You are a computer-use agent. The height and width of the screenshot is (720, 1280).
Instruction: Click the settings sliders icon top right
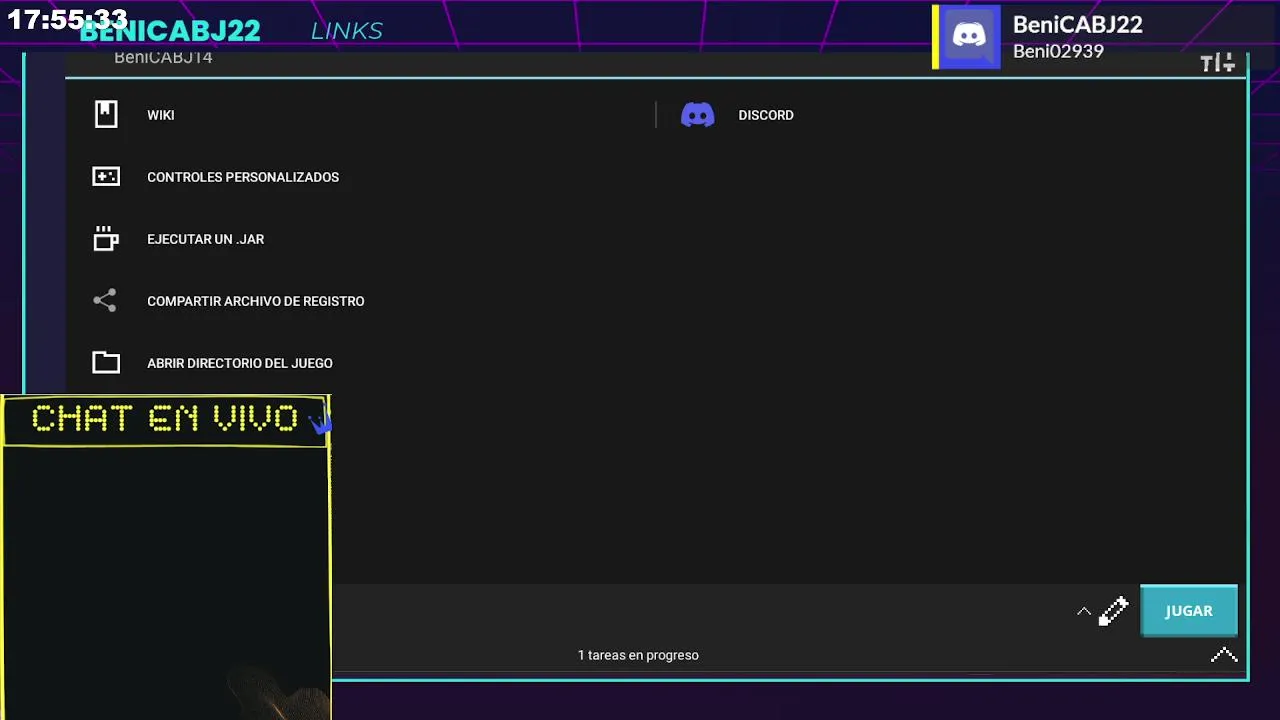tap(1218, 64)
